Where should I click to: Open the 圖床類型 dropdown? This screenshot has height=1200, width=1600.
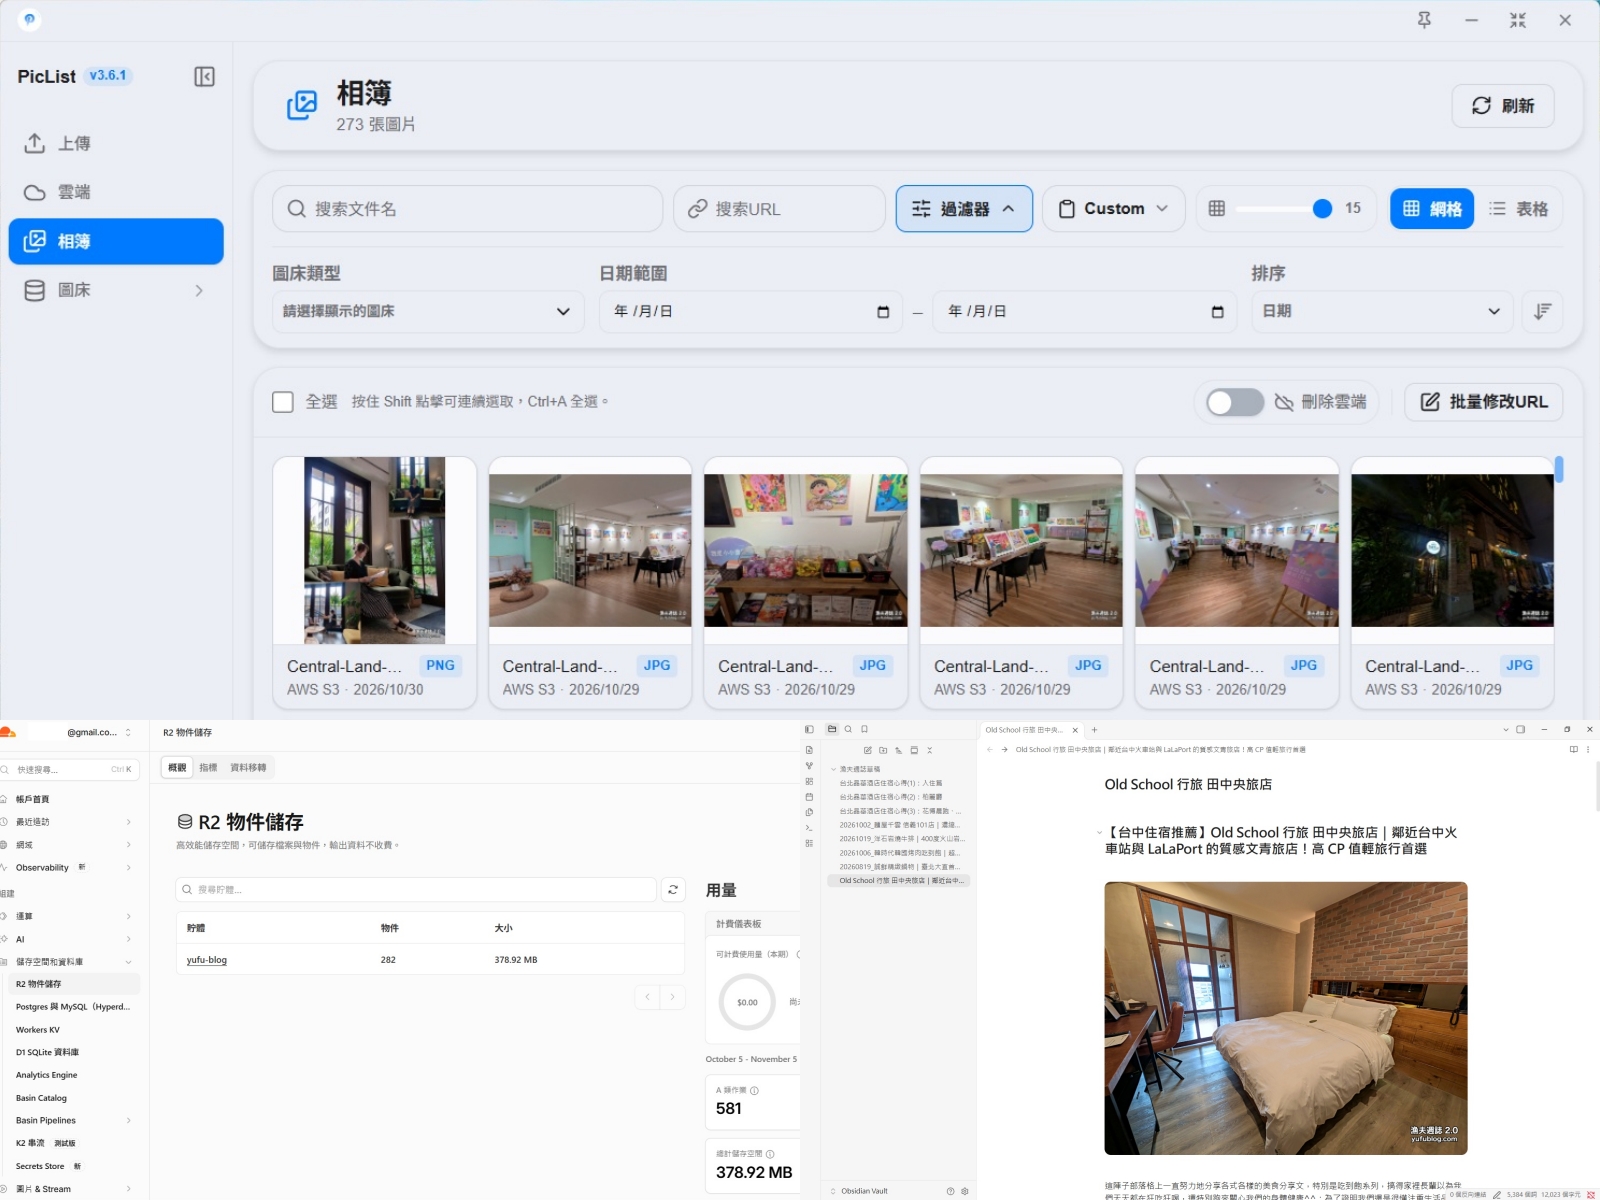coord(428,311)
